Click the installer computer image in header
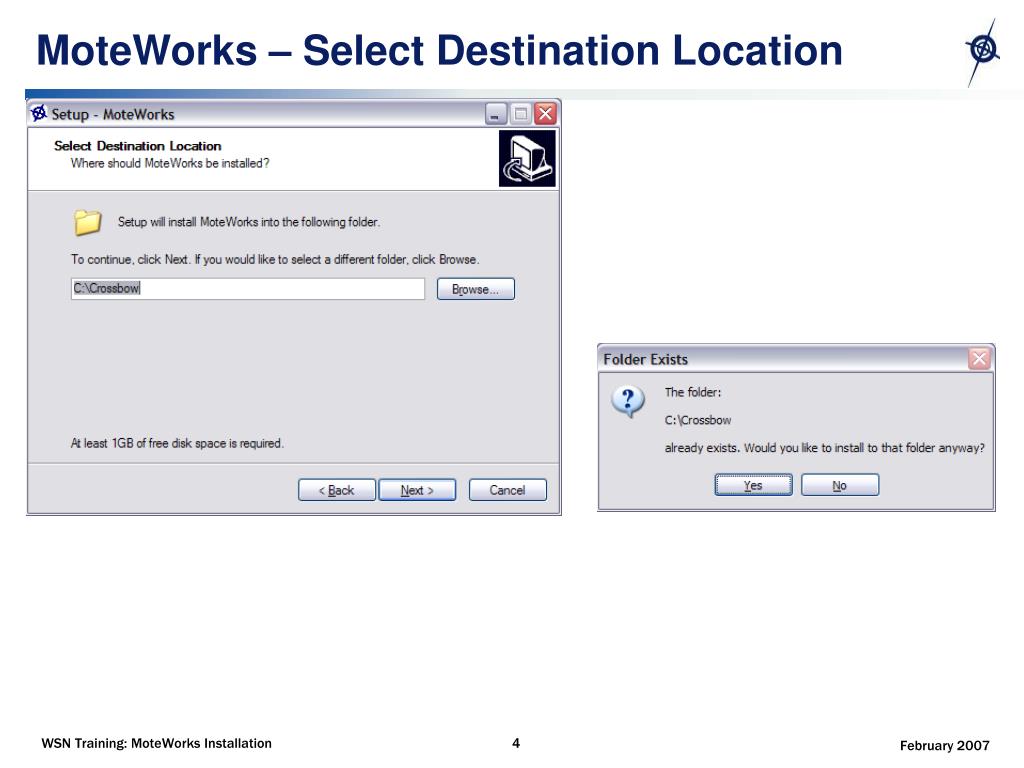This screenshot has height=768, width=1024. [x=527, y=159]
